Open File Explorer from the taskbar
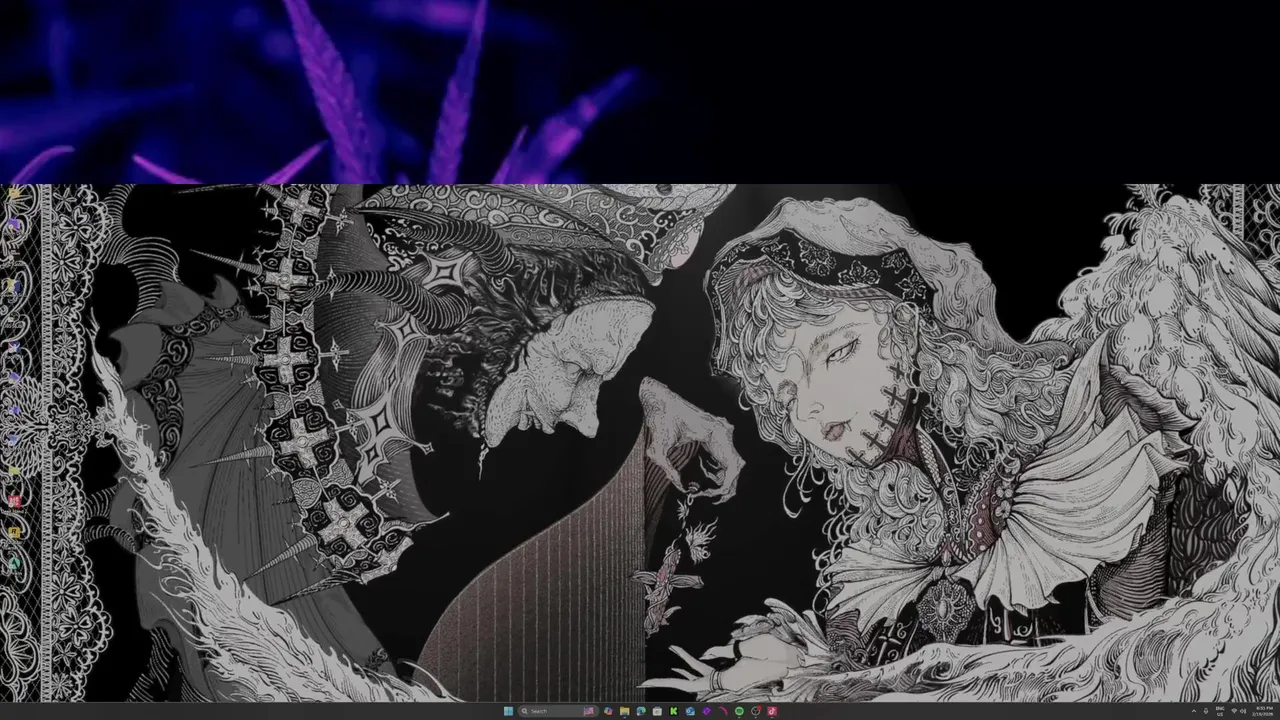The image size is (1280, 720). point(625,711)
